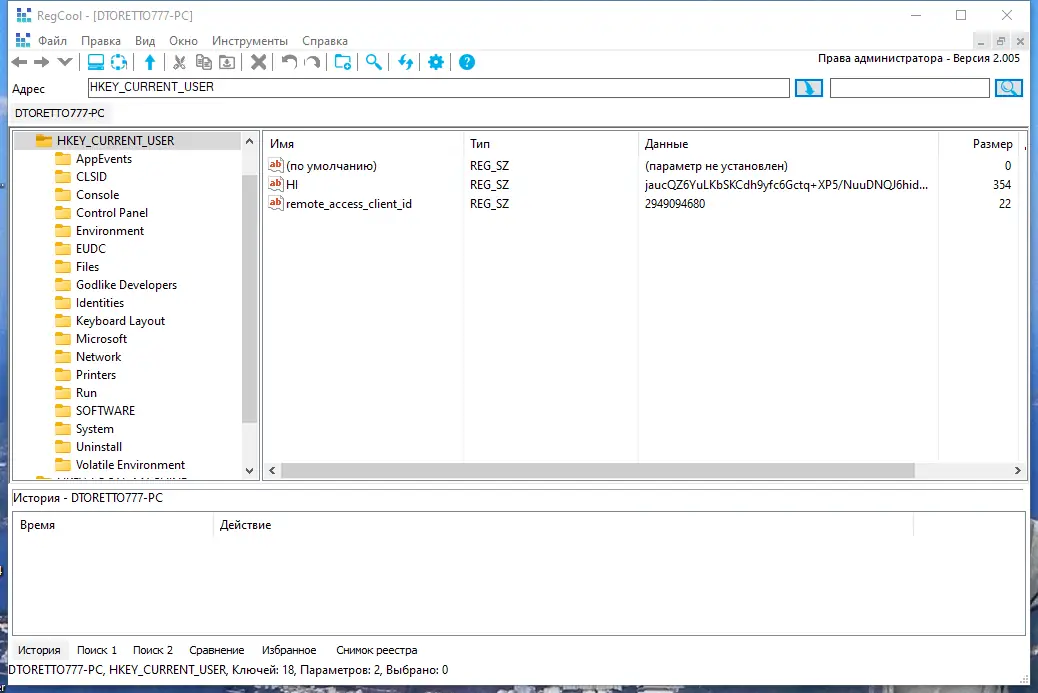Click the Undo arrow icon

tap(289, 62)
